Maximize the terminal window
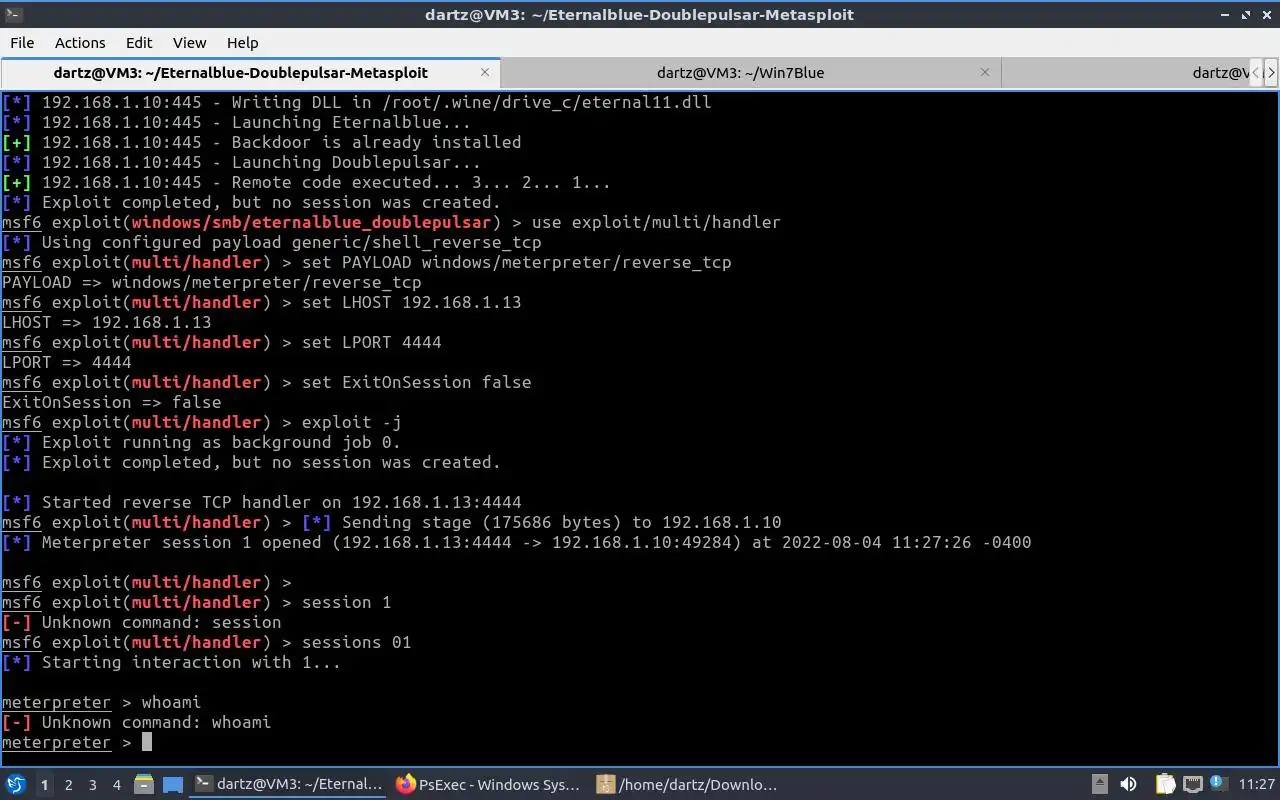The width and height of the screenshot is (1280, 800). pos(1247,14)
